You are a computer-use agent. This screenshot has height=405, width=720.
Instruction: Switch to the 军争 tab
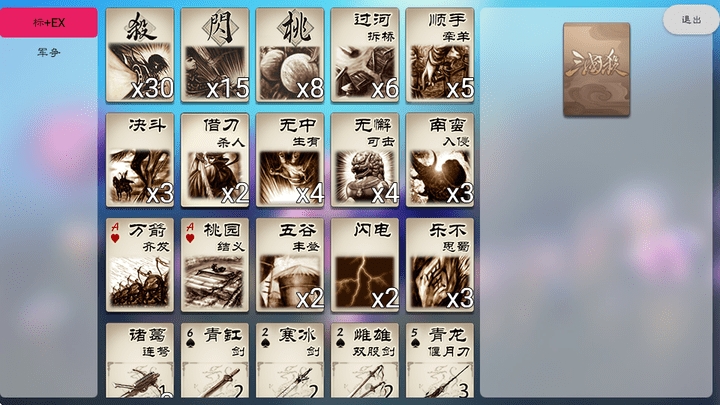click(x=49, y=52)
